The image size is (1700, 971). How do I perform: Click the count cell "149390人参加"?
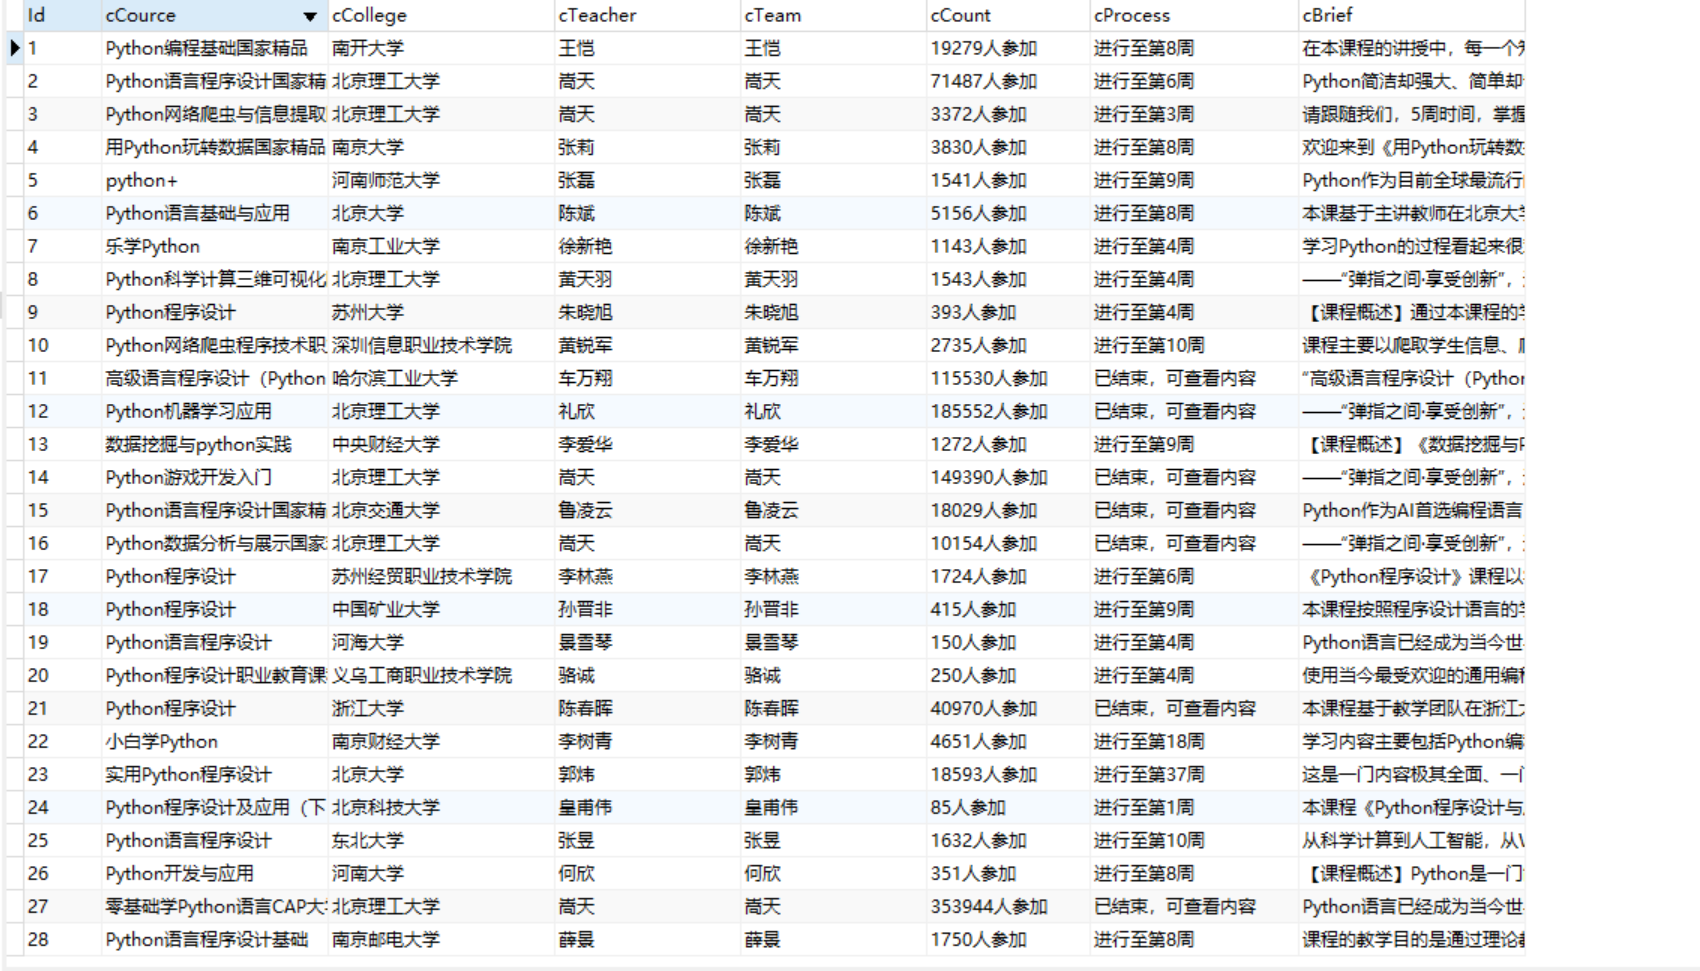pyautogui.click(x=1008, y=477)
